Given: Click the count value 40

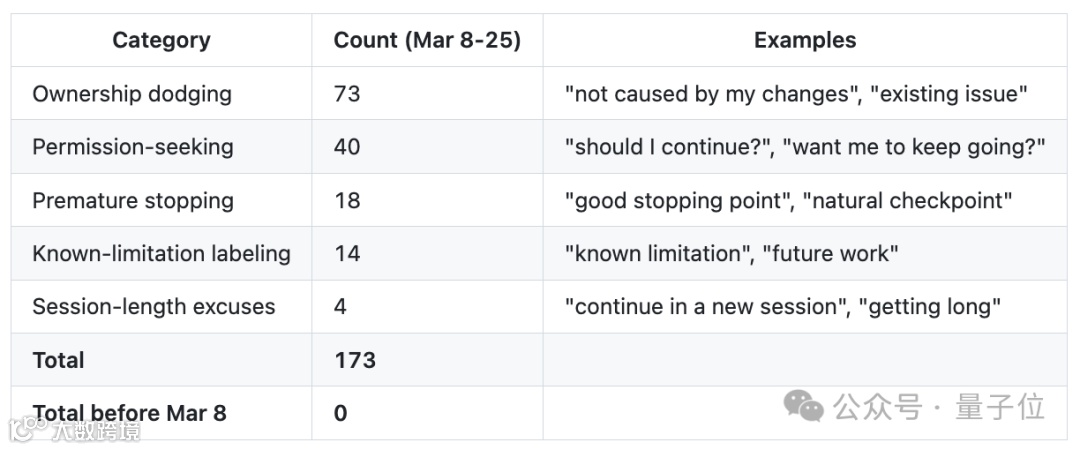Looking at the screenshot, I should pyautogui.click(x=347, y=147).
